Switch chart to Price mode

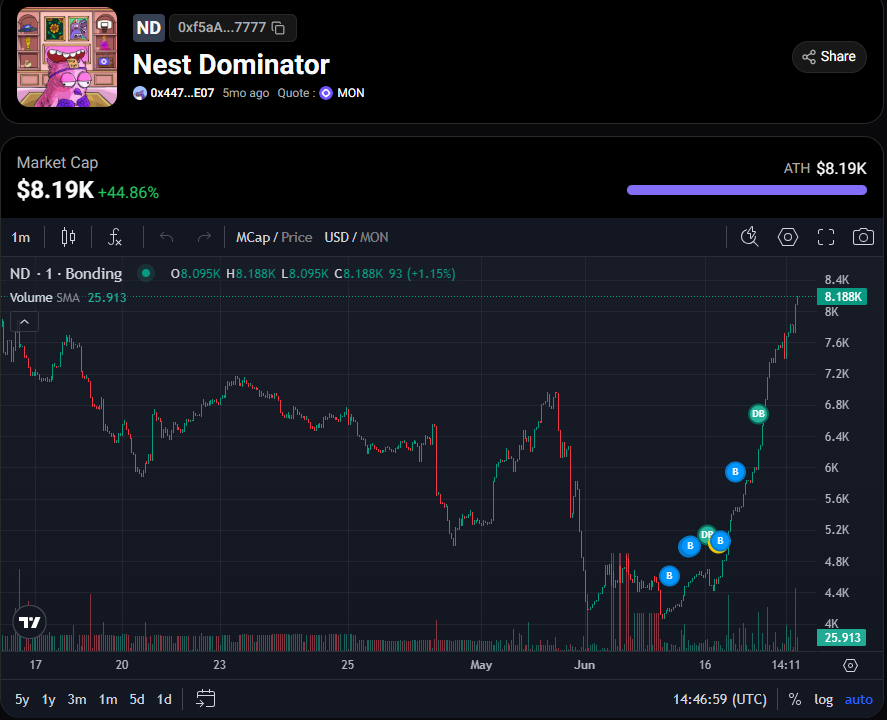coord(297,237)
